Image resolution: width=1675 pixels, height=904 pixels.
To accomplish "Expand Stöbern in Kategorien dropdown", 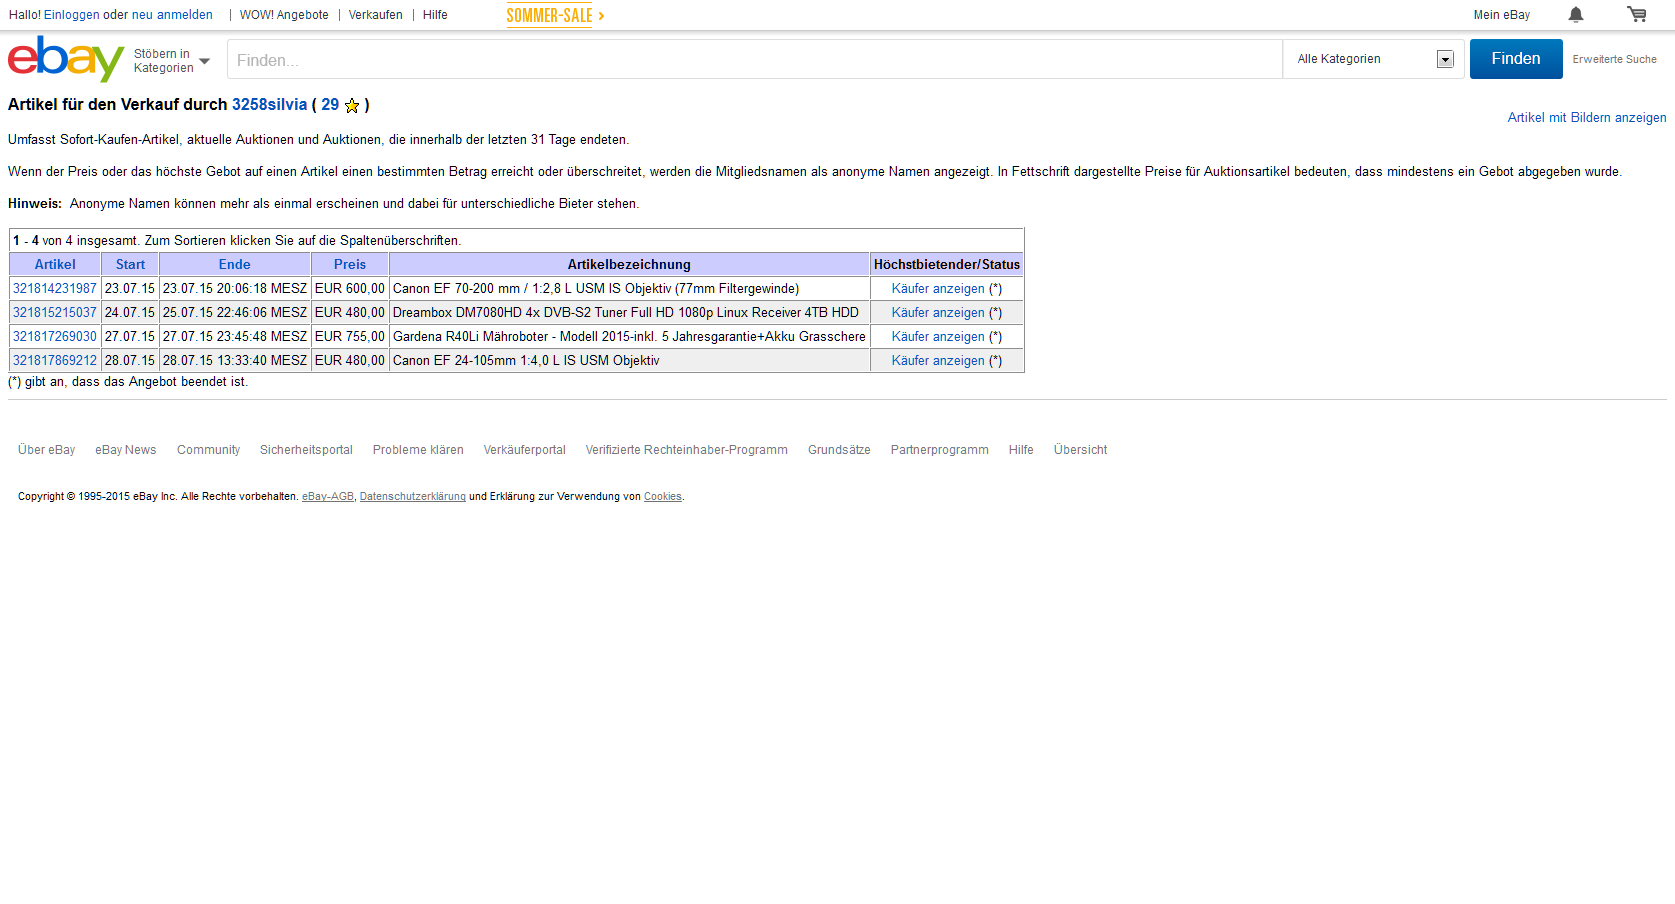I will coord(172,61).
